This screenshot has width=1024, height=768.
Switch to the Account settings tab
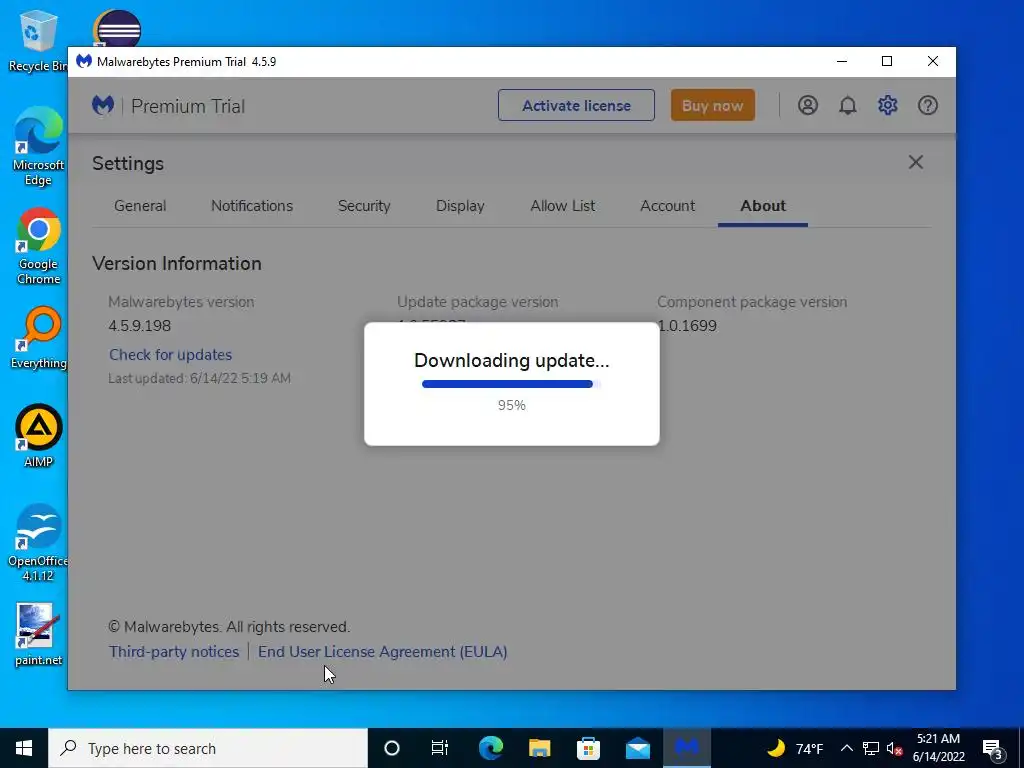coord(667,206)
